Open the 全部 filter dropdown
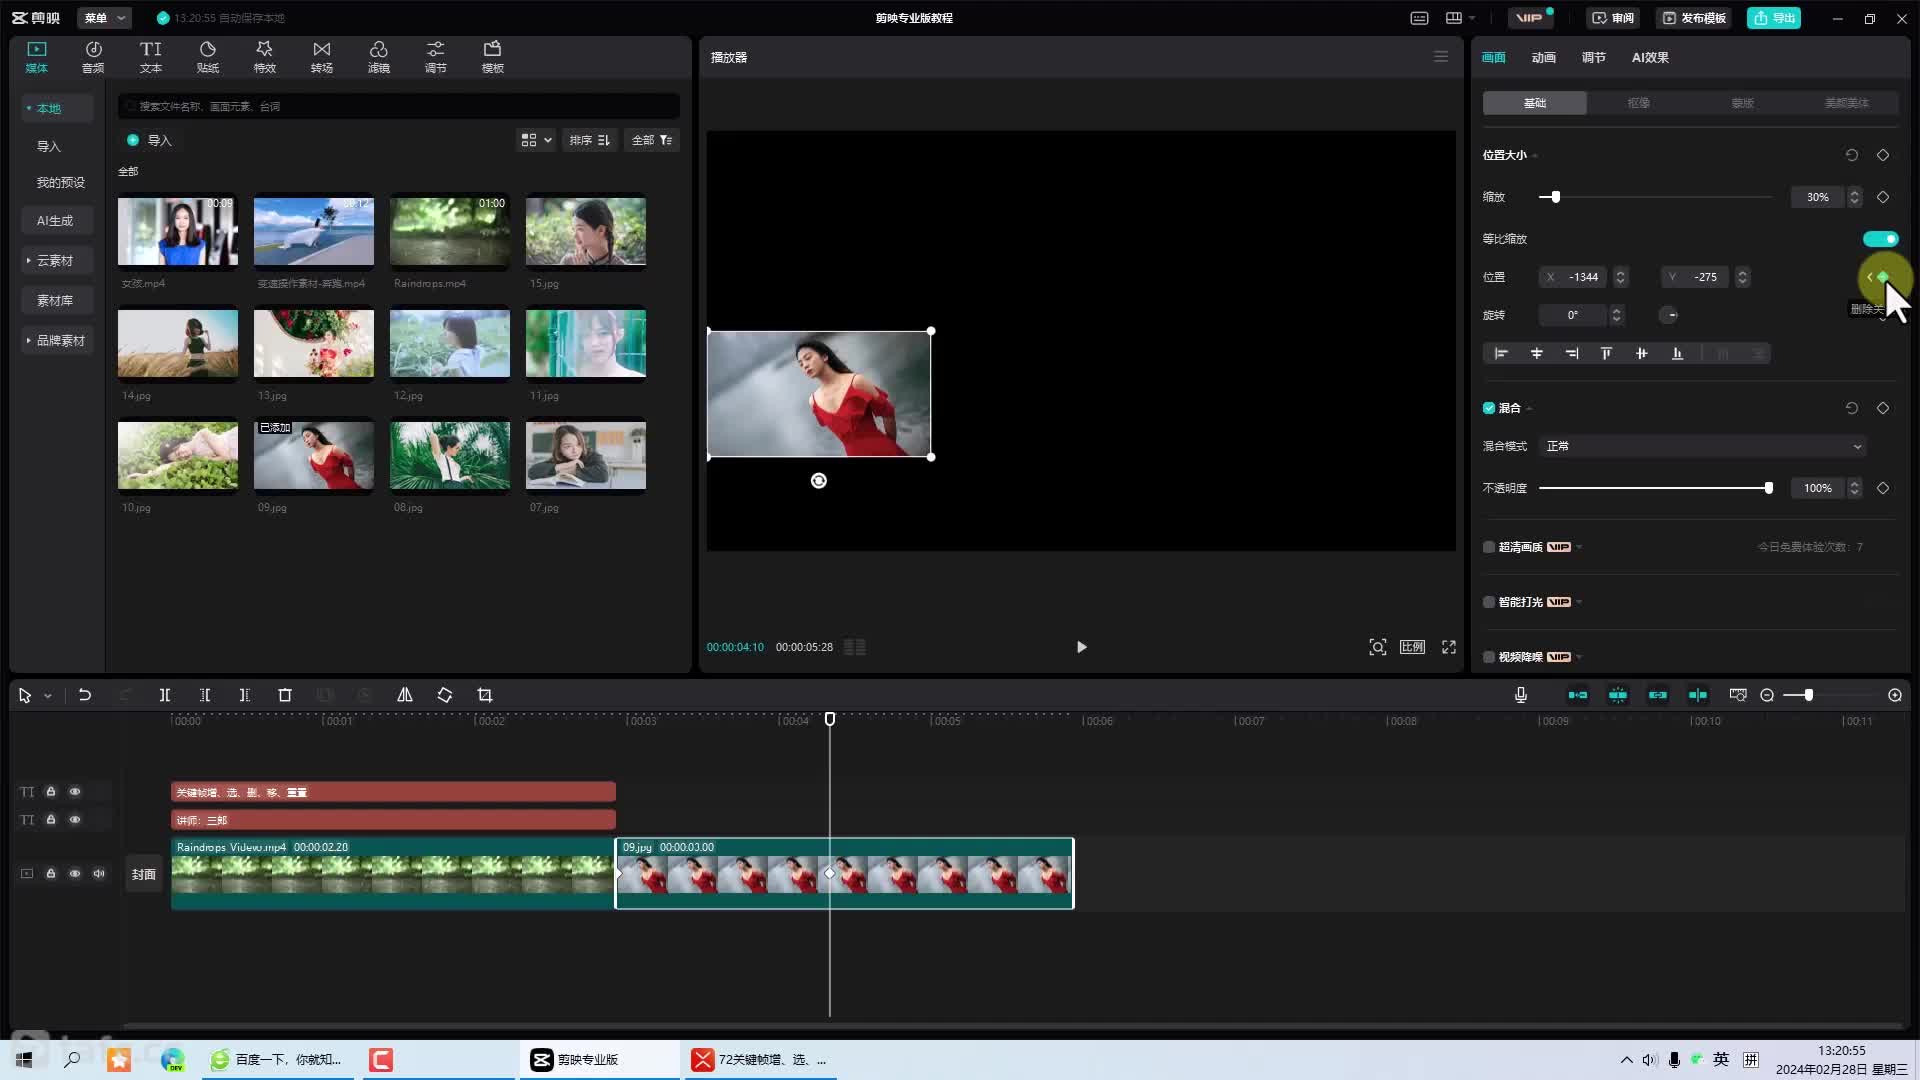The width and height of the screenshot is (1920, 1080). [x=652, y=140]
